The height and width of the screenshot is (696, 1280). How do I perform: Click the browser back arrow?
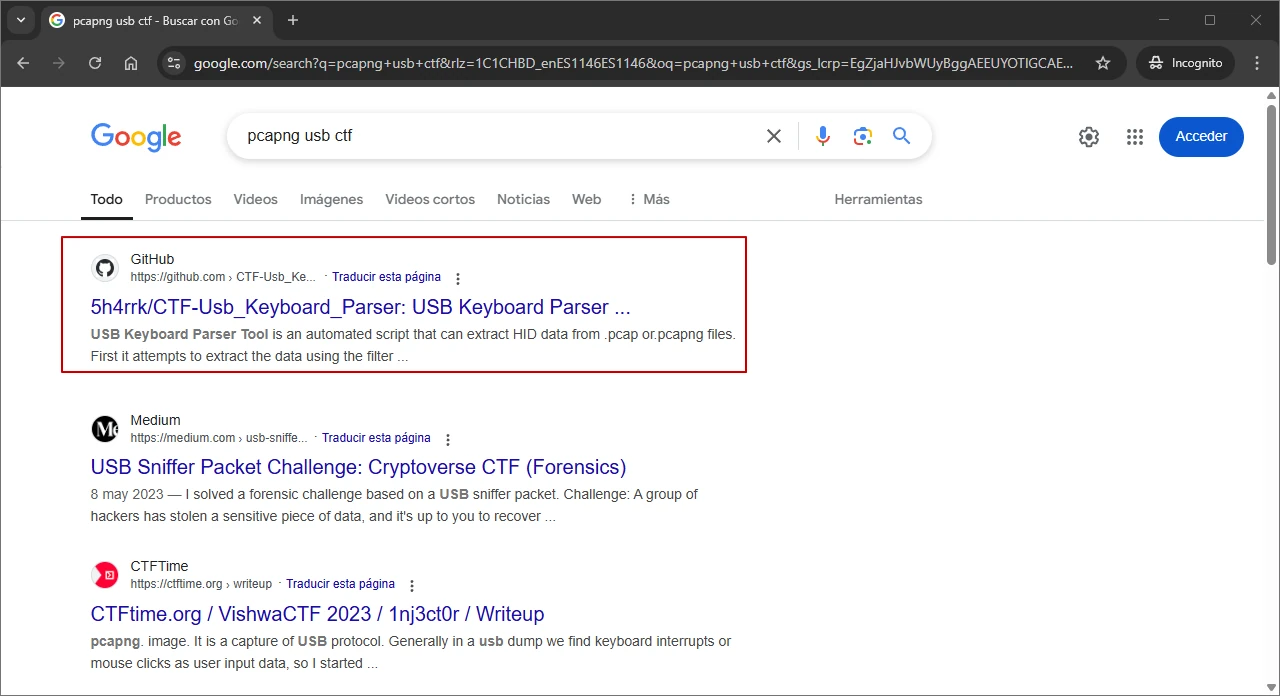tap(23, 63)
